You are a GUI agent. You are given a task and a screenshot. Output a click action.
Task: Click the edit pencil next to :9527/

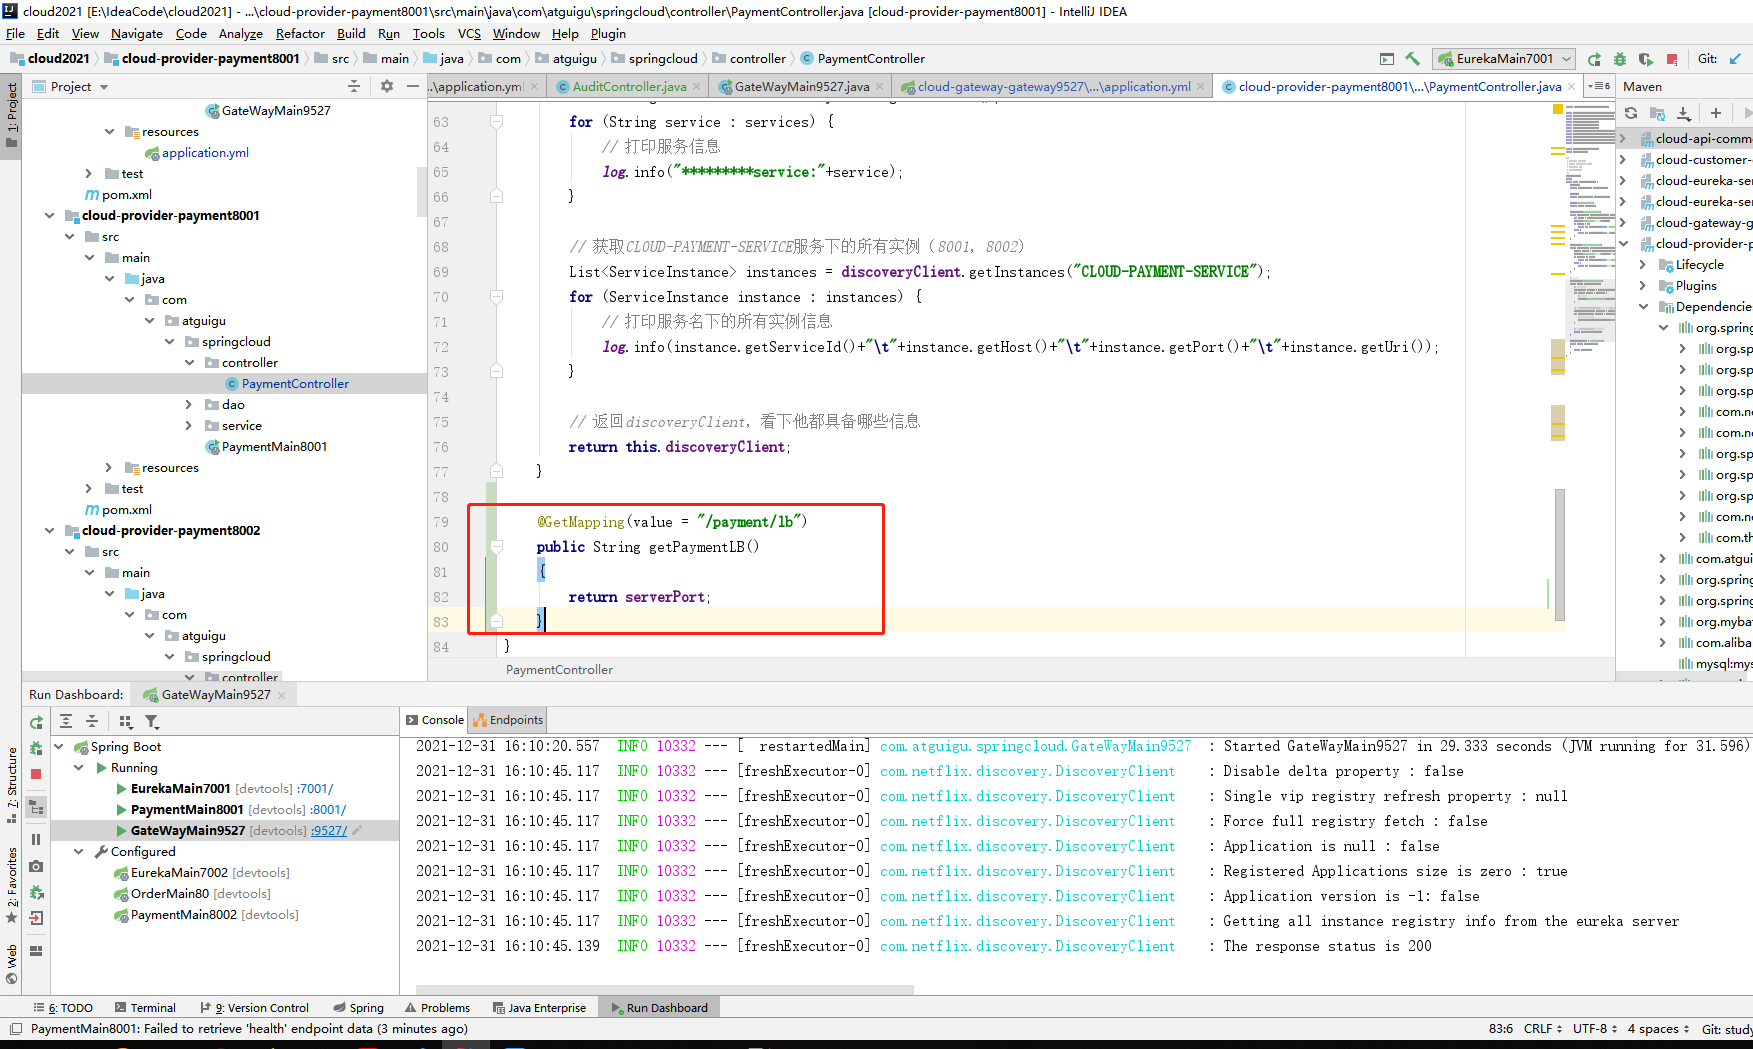pyautogui.click(x=357, y=830)
